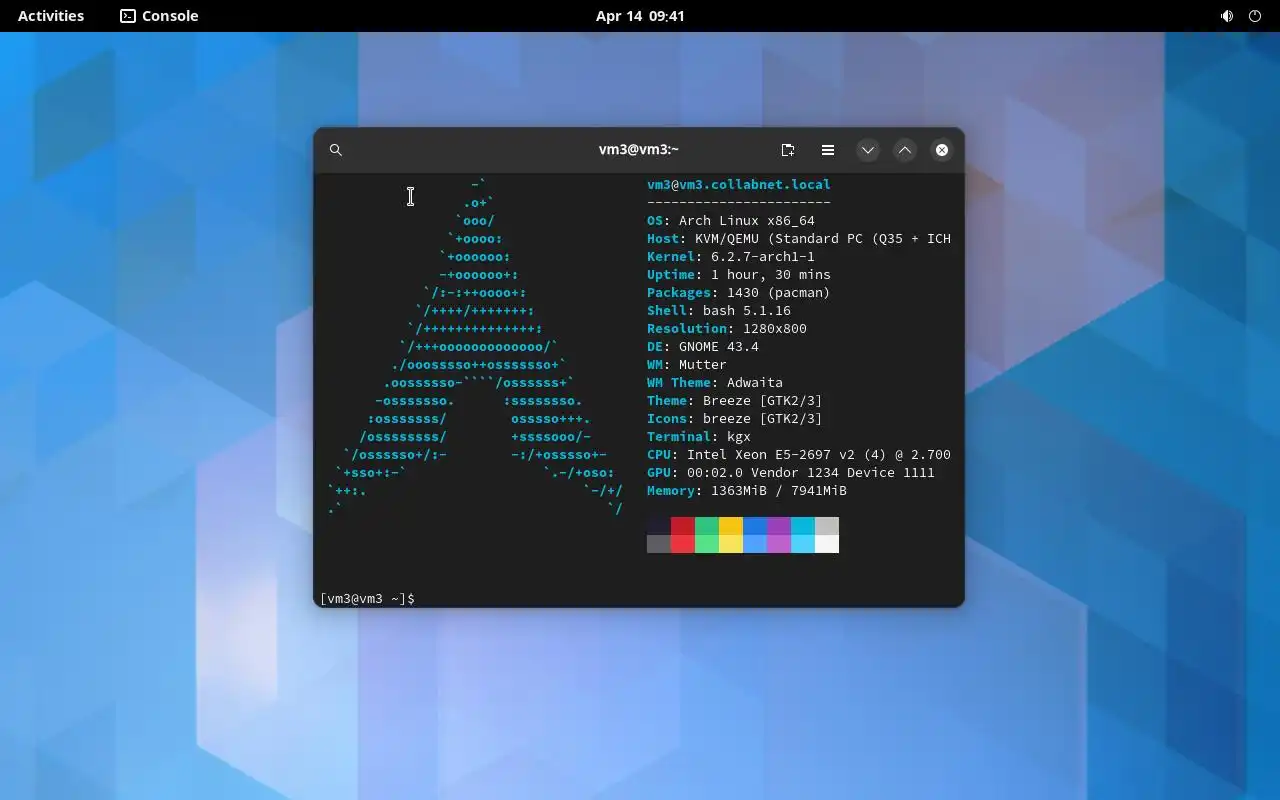The image size is (1280, 800).
Task: Click the OS: Arch Linux x86_64 line
Action: [731, 221]
